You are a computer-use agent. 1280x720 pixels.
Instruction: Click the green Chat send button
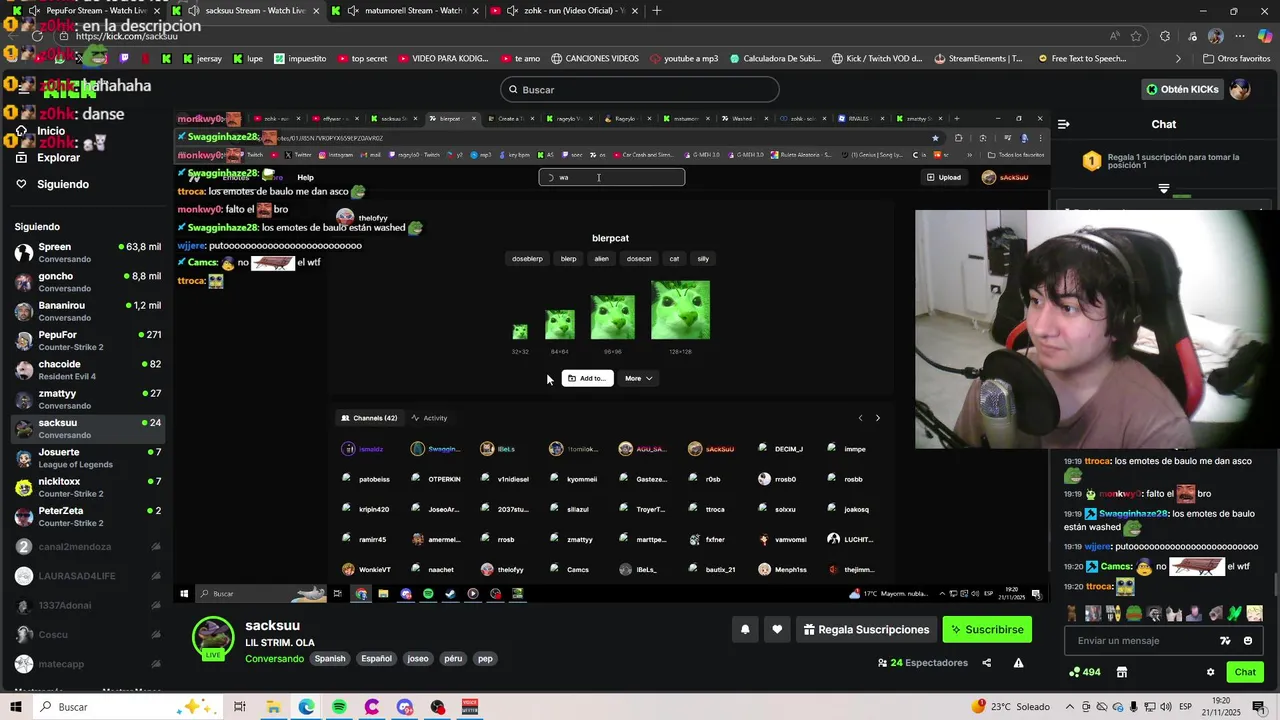tap(1245, 672)
